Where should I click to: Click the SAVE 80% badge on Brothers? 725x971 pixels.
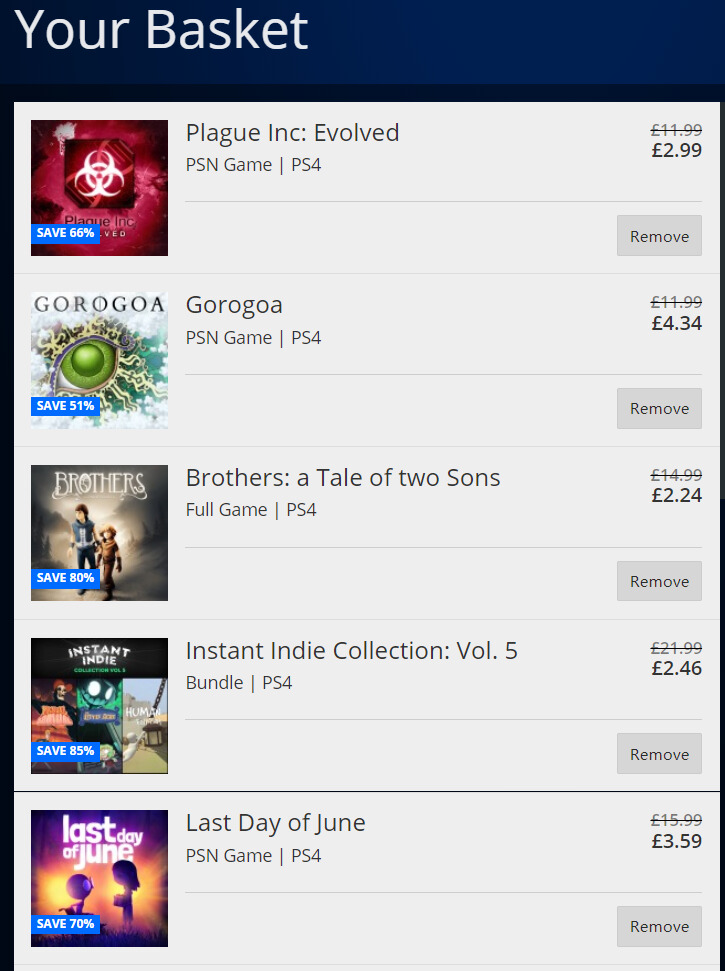coord(65,578)
